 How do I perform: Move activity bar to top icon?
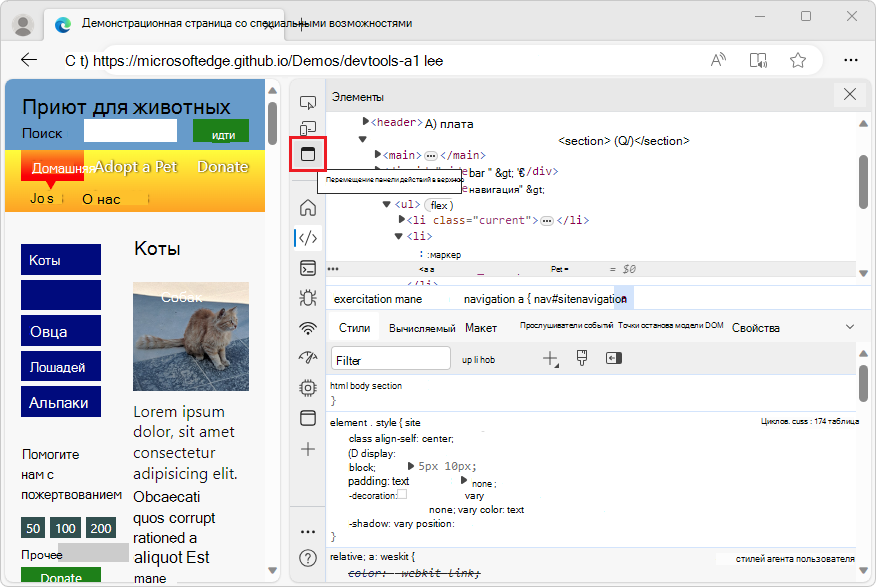coord(308,154)
